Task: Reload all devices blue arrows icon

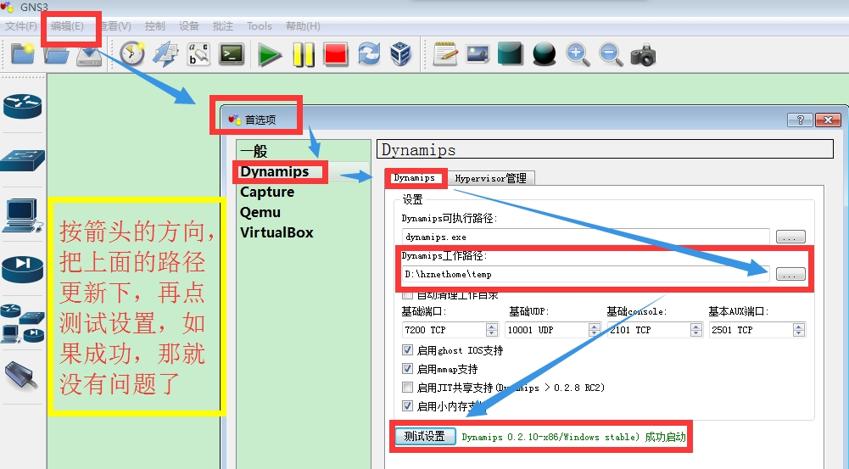Action: click(x=369, y=54)
